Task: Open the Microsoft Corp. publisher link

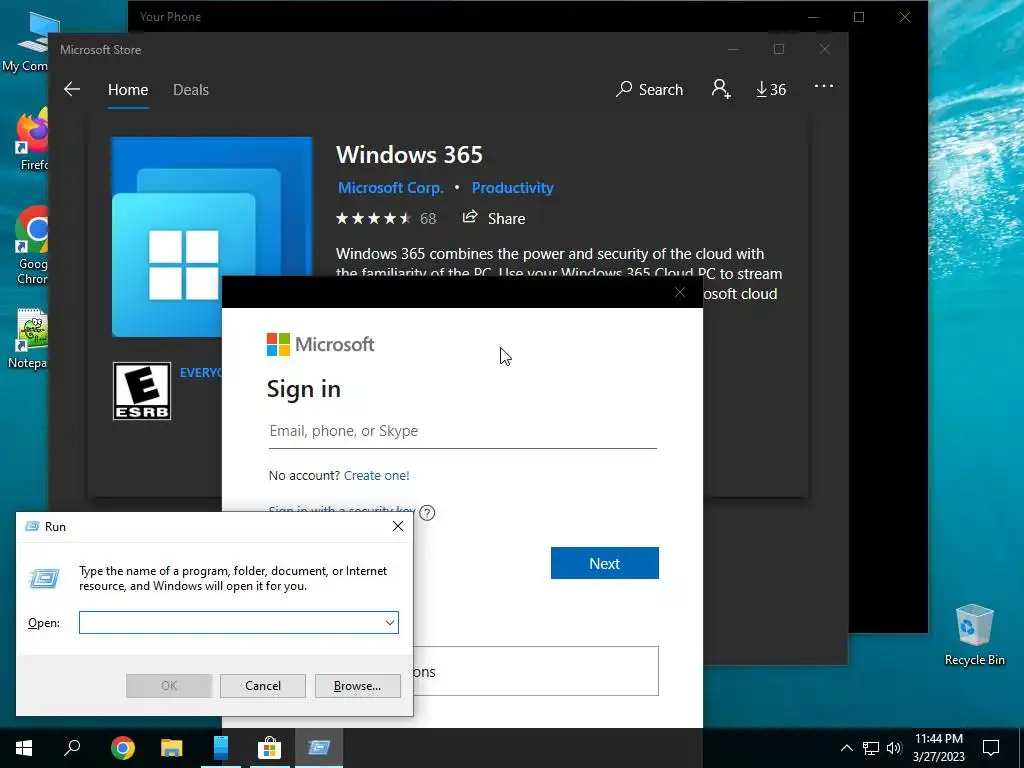Action: pos(391,188)
